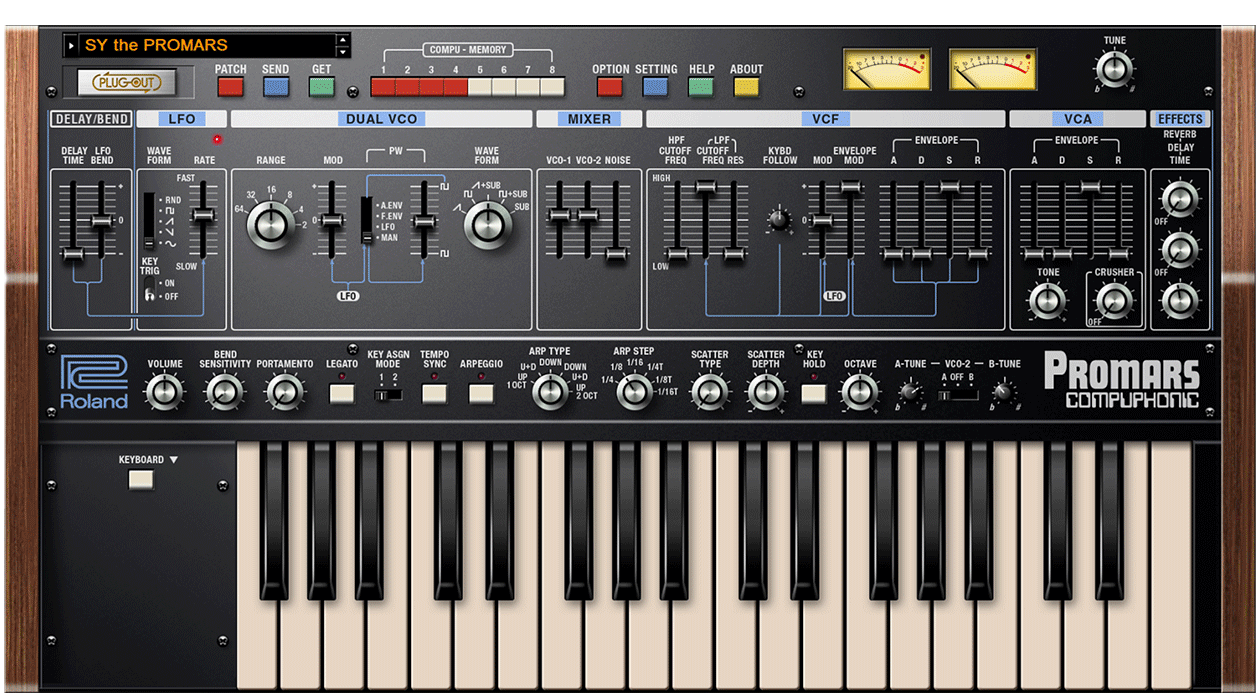Select Compu-Memory slot 5
This screenshot has width=1260, height=700.
point(480,87)
